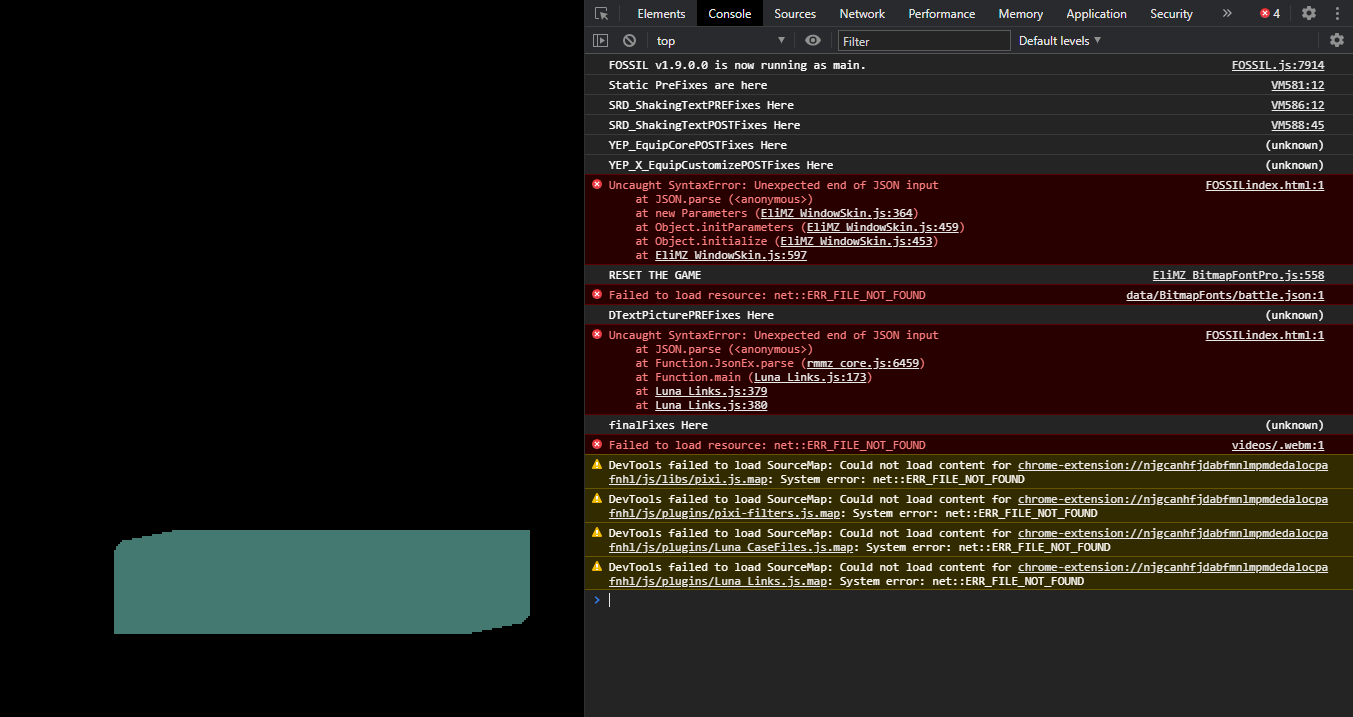Open the Application tab
The image size is (1353, 717).
point(1096,14)
